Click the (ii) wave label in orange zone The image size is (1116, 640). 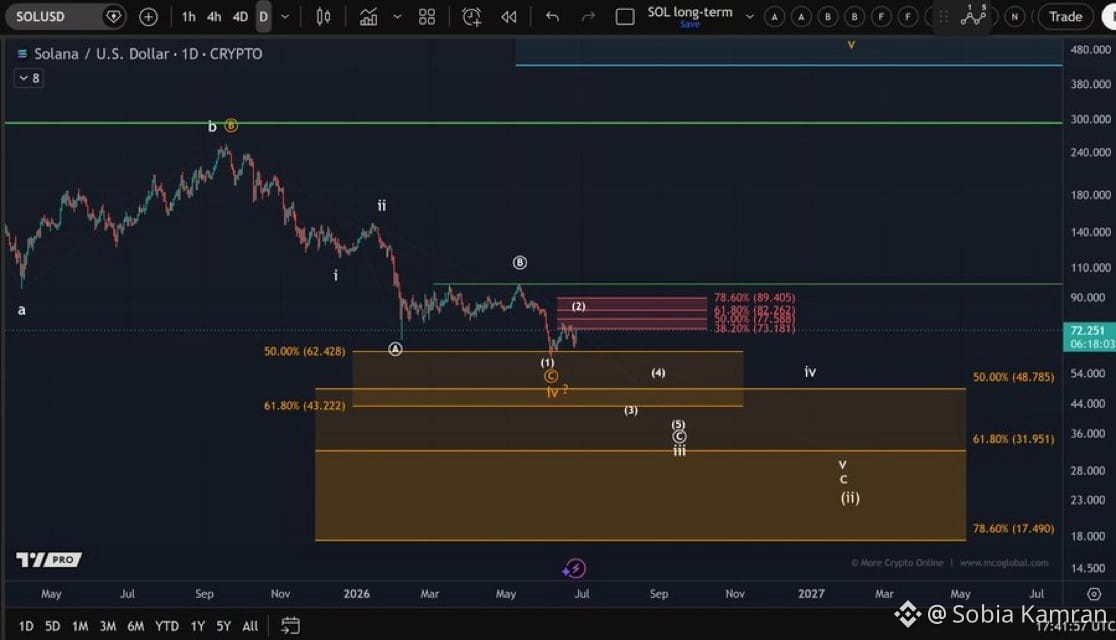850,498
